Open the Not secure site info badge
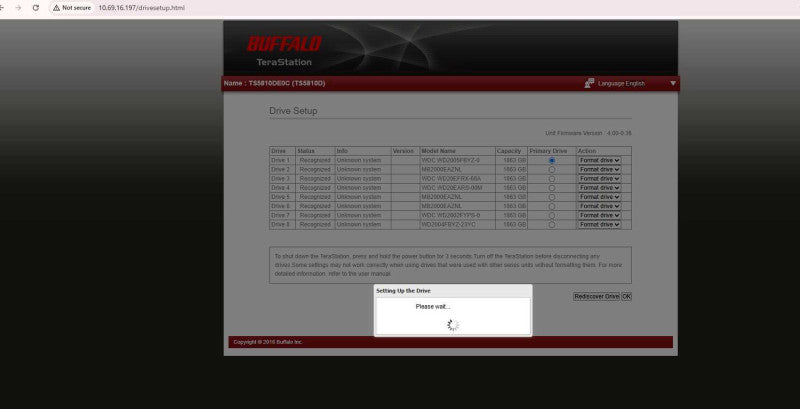Image resolution: width=800 pixels, height=409 pixels. pyautogui.click(x=72, y=8)
